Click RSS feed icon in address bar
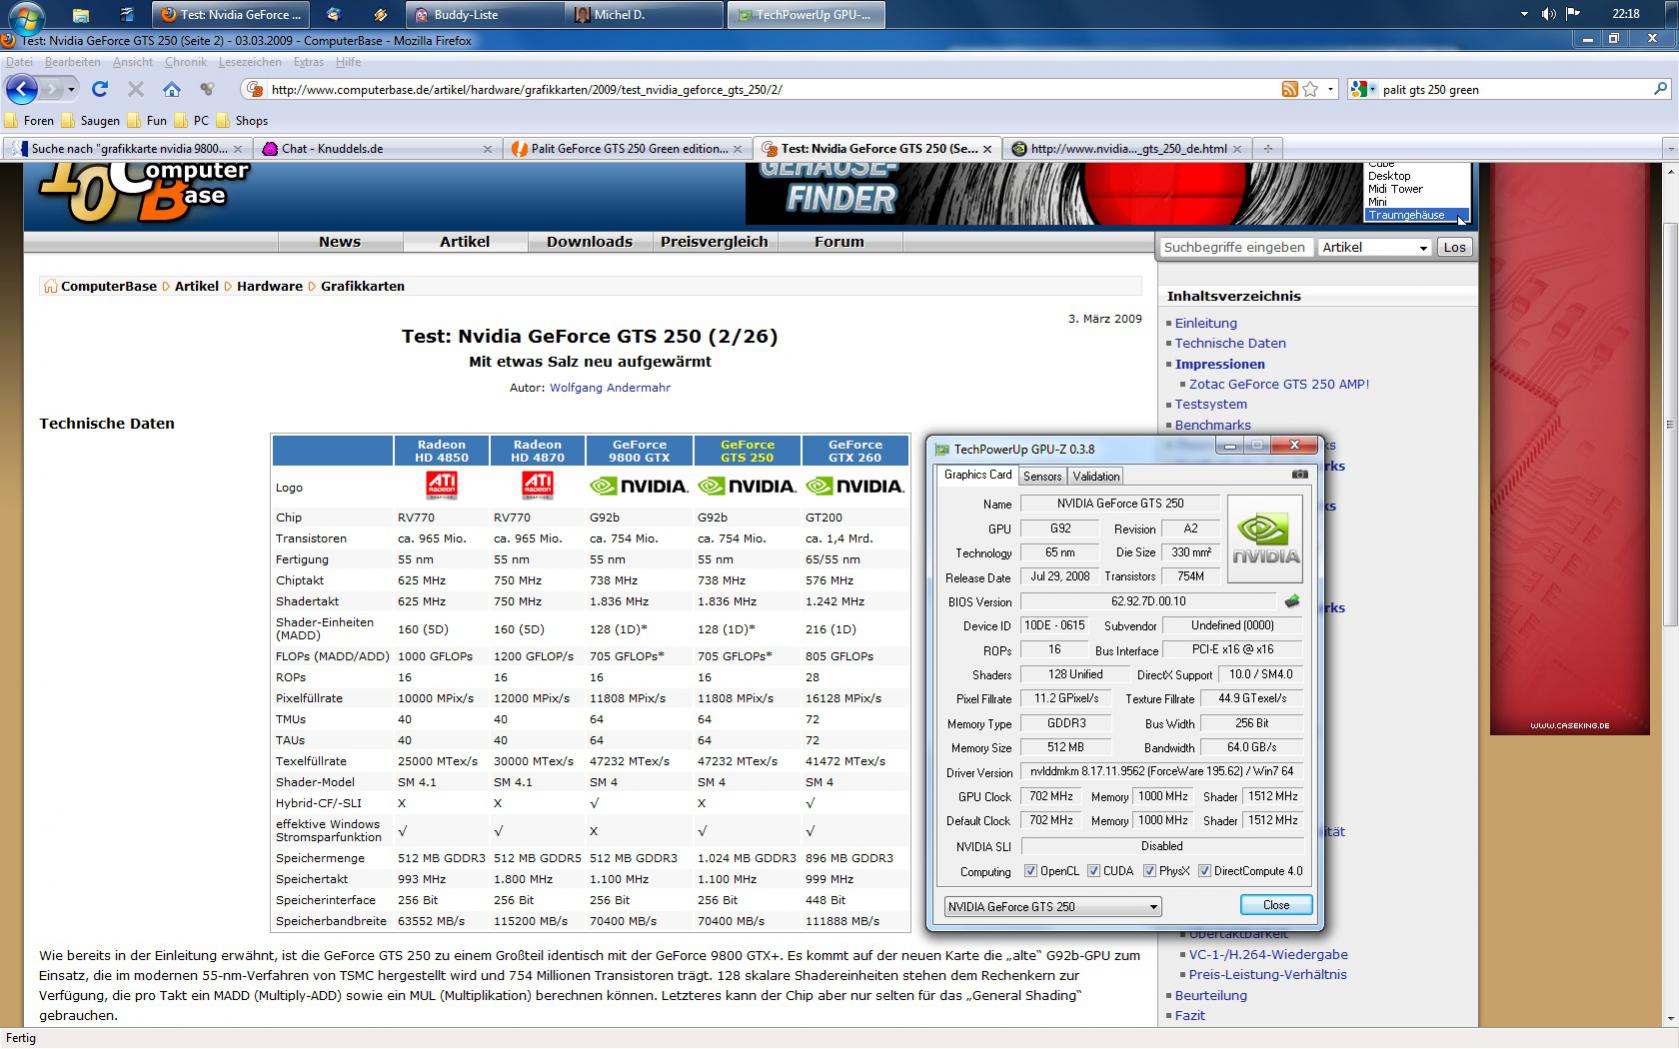Image resolution: width=1679 pixels, height=1049 pixels. [x=1290, y=89]
